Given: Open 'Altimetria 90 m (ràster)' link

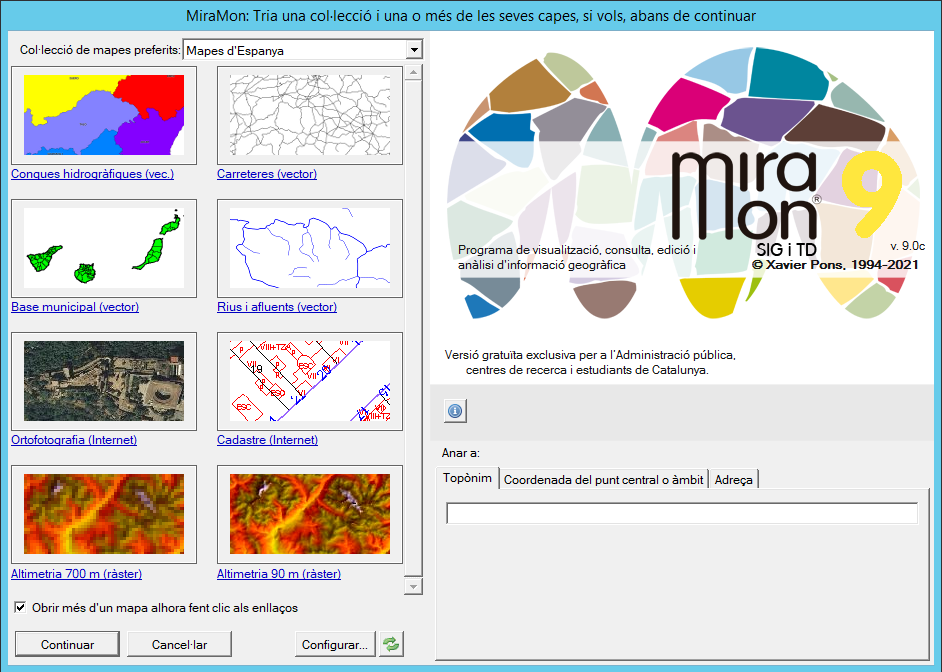Looking at the screenshot, I should click(279, 574).
